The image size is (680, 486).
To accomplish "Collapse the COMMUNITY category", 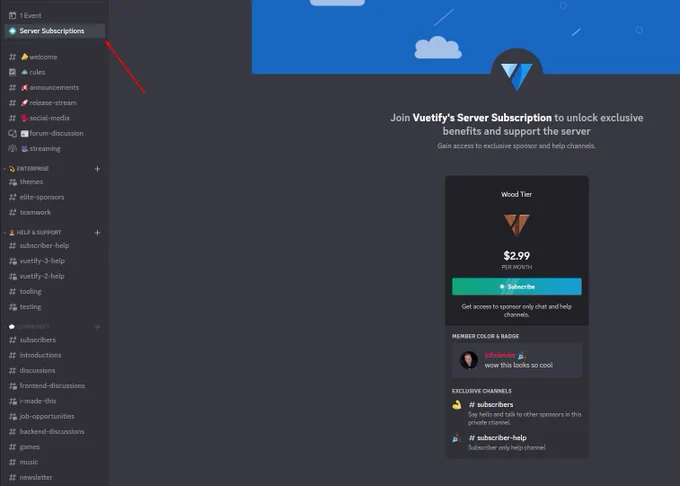I will click(29, 326).
